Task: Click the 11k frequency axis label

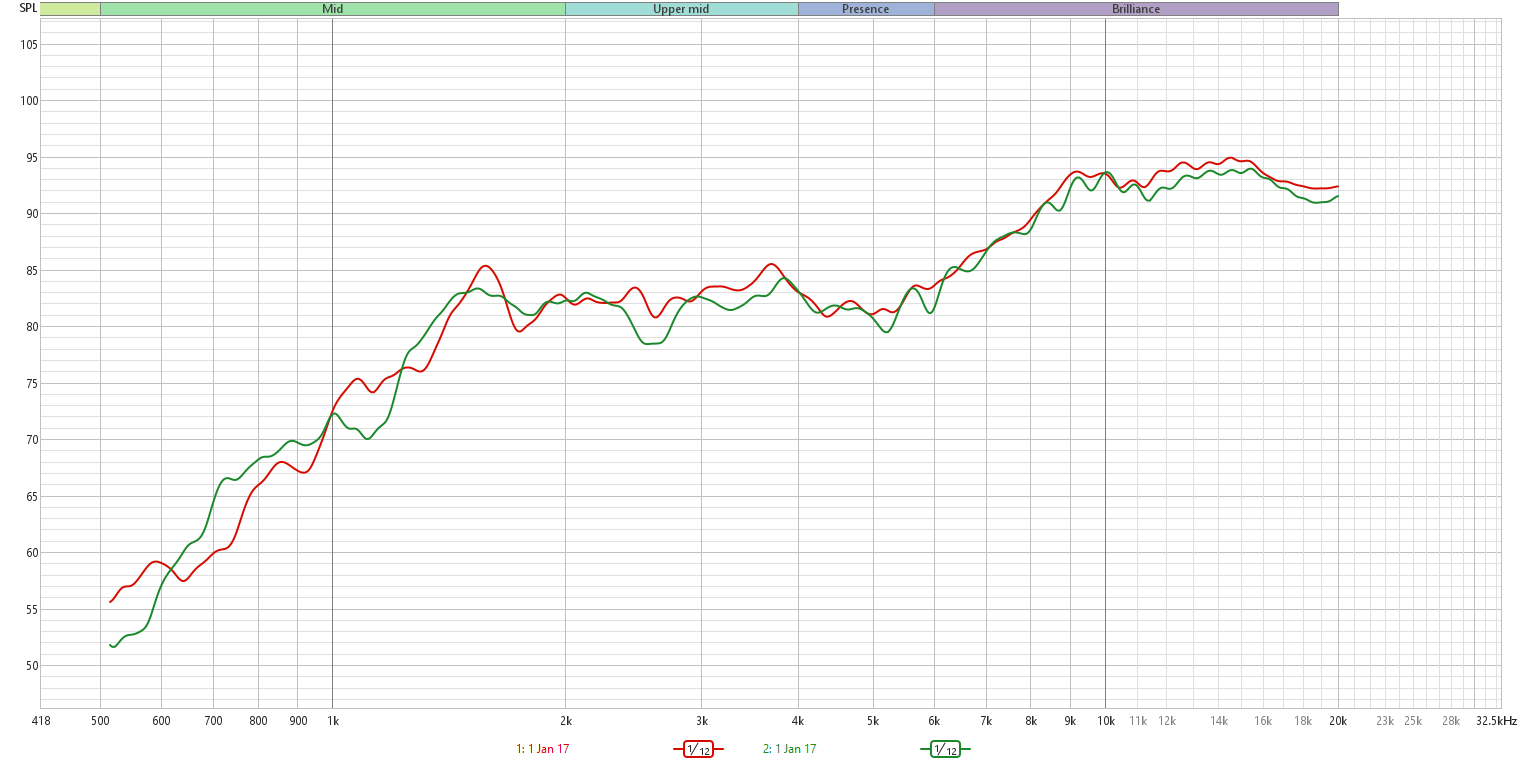Action: coord(1138,720)
